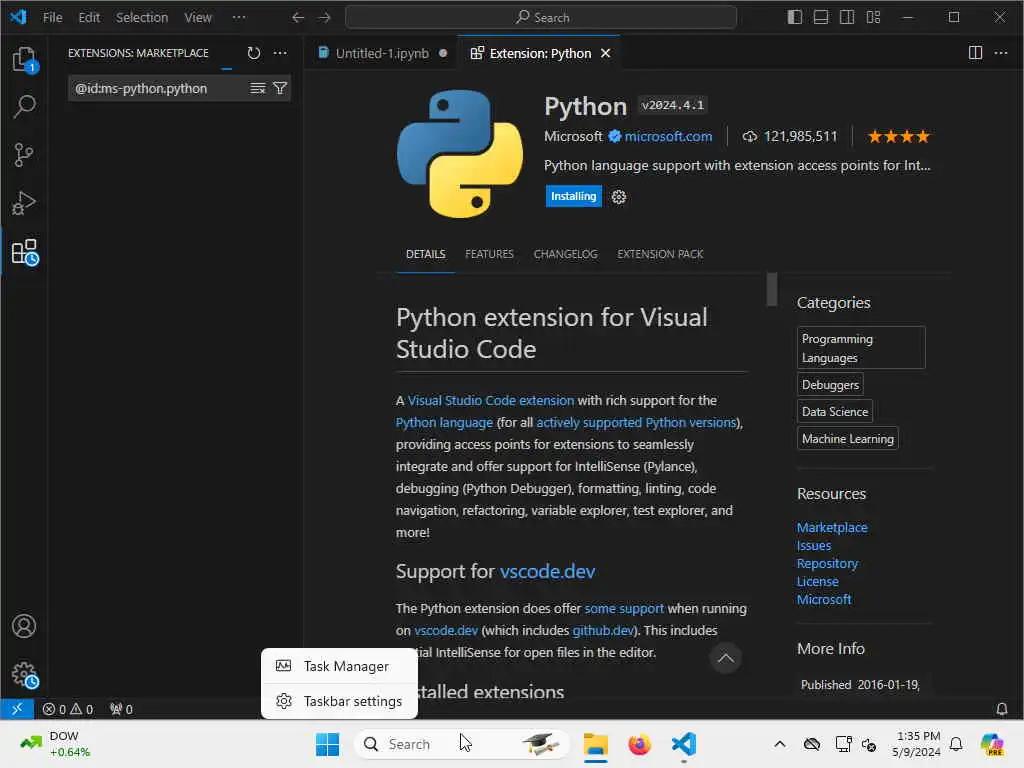Image resolution: width=1024 pixels, height=768 pixels.
Task: Clear the extensions search results
Action: click(258, 88)
